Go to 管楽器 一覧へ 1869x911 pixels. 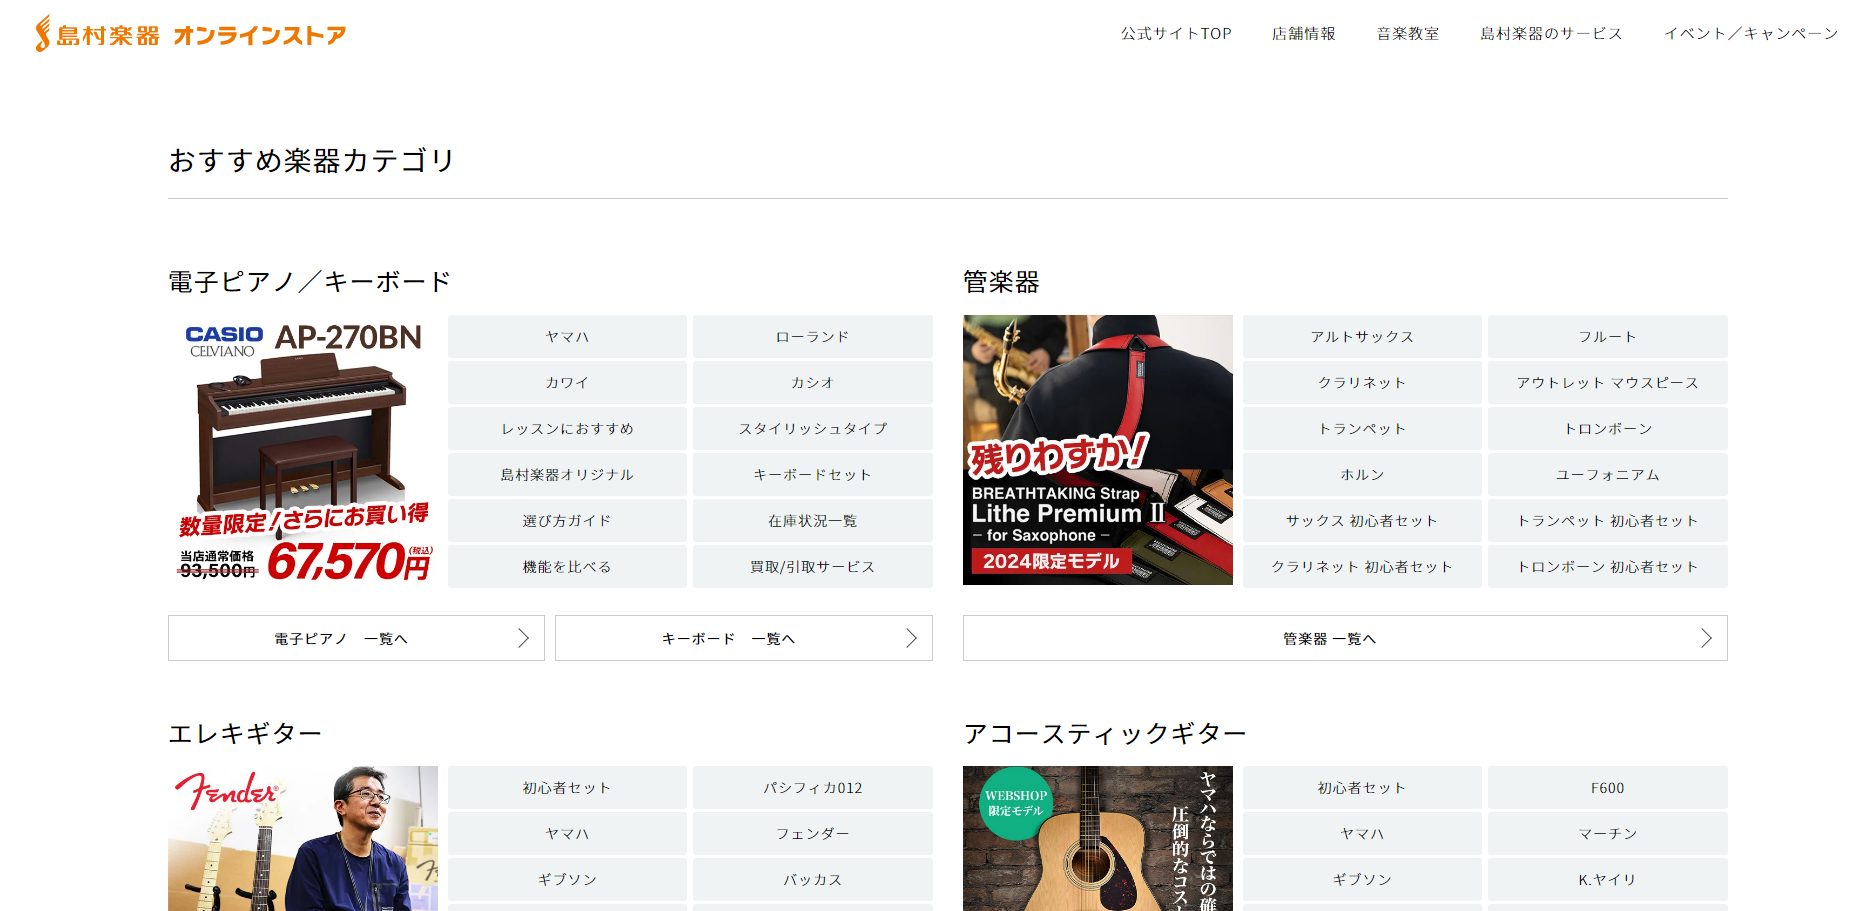click(1345, 638)
